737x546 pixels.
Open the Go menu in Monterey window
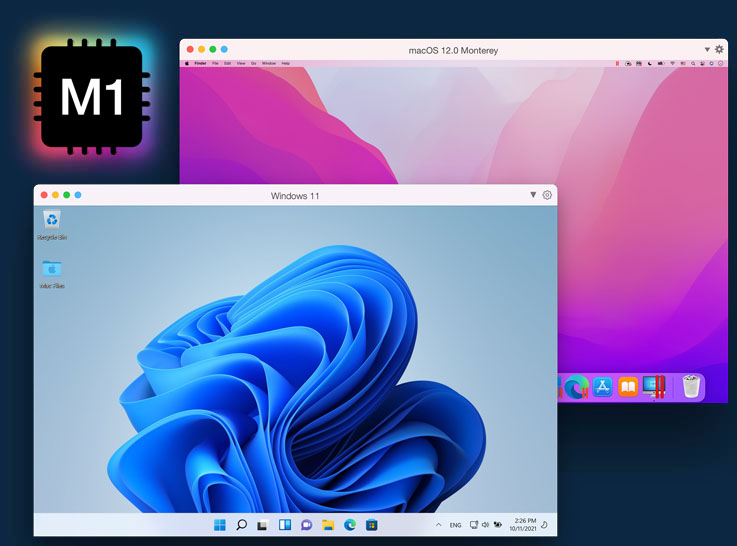point(254,63)
